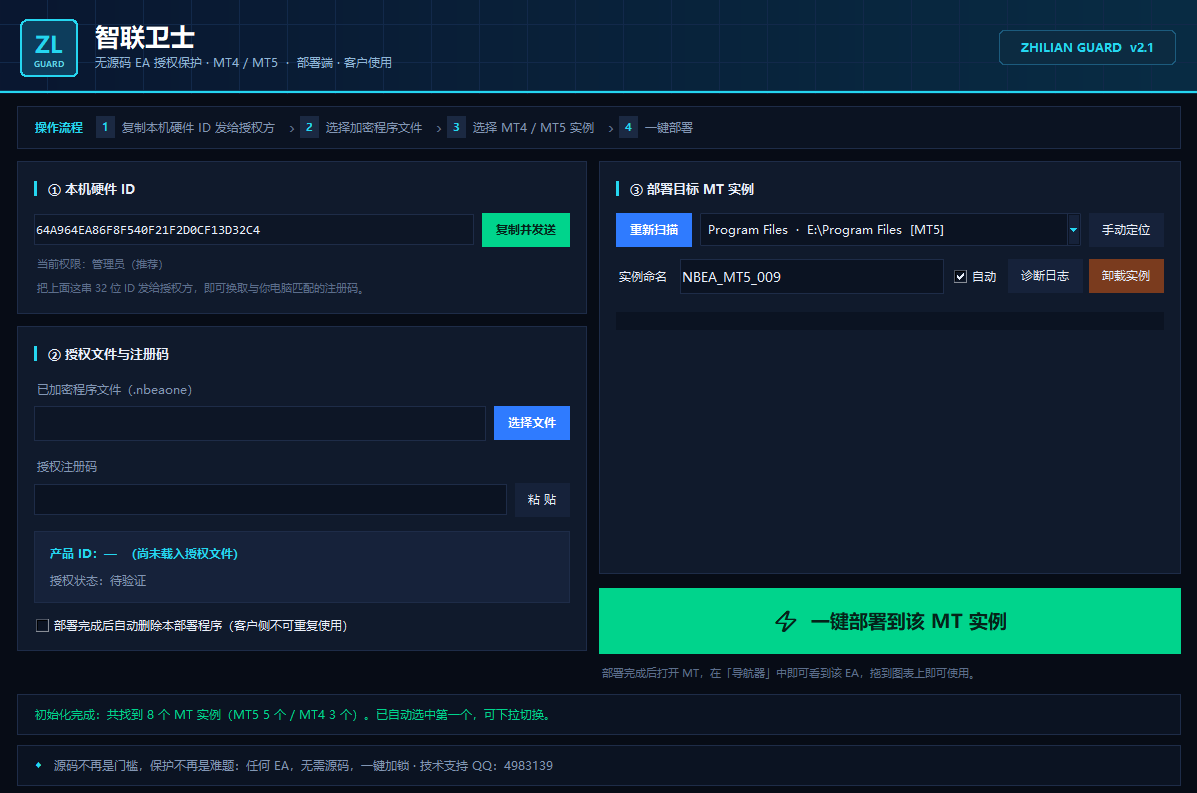Viewport: 1197px width, 793px height.
Task: Click the ZHILIAN GUARD v2.1 badge
Action: coord(1087,47)
